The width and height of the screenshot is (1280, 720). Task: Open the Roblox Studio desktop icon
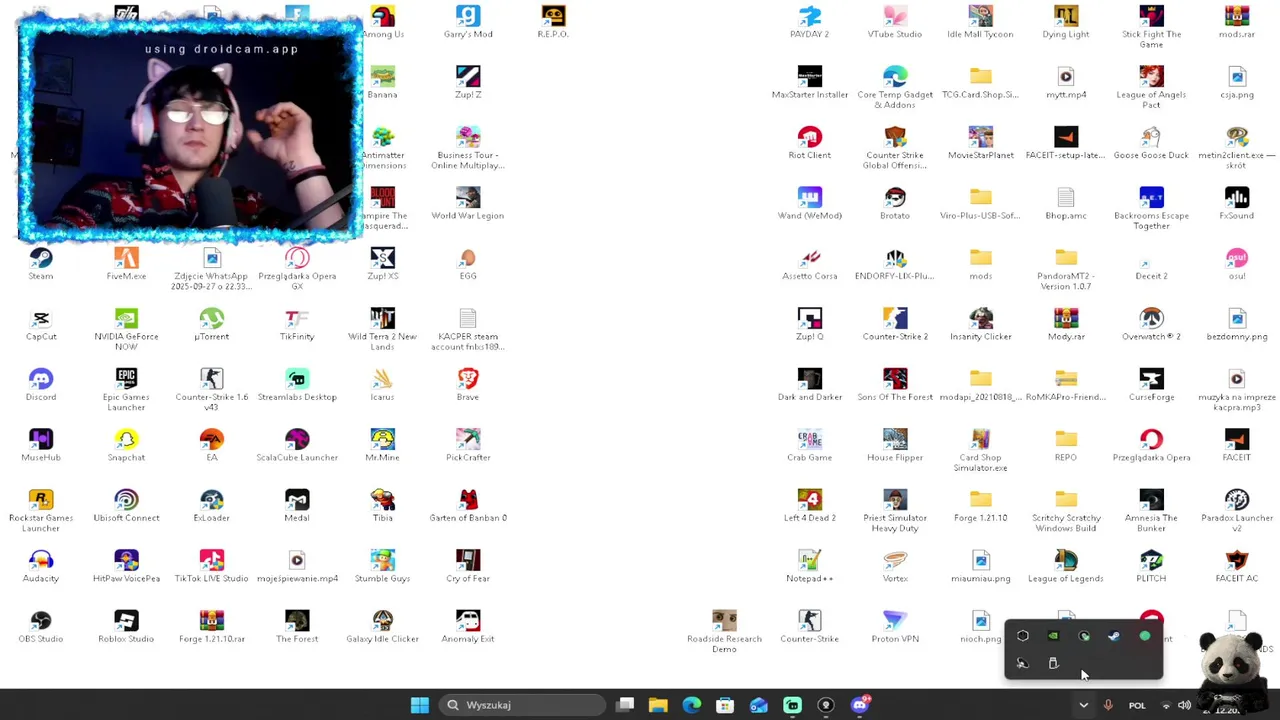[126, 627]
